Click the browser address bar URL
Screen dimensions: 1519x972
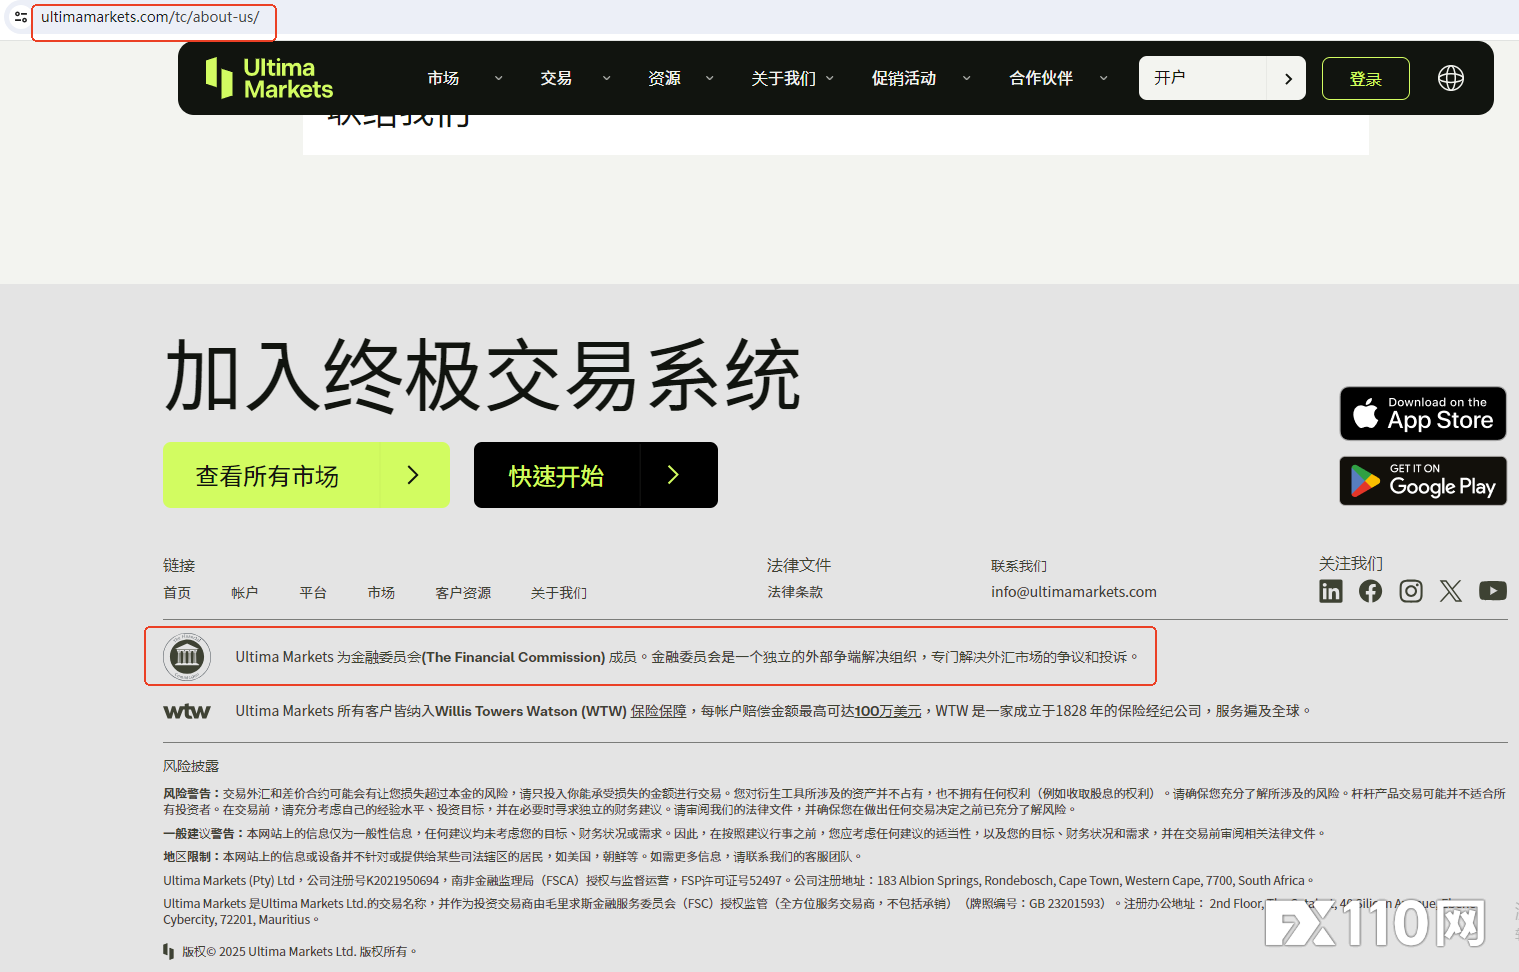150,17
